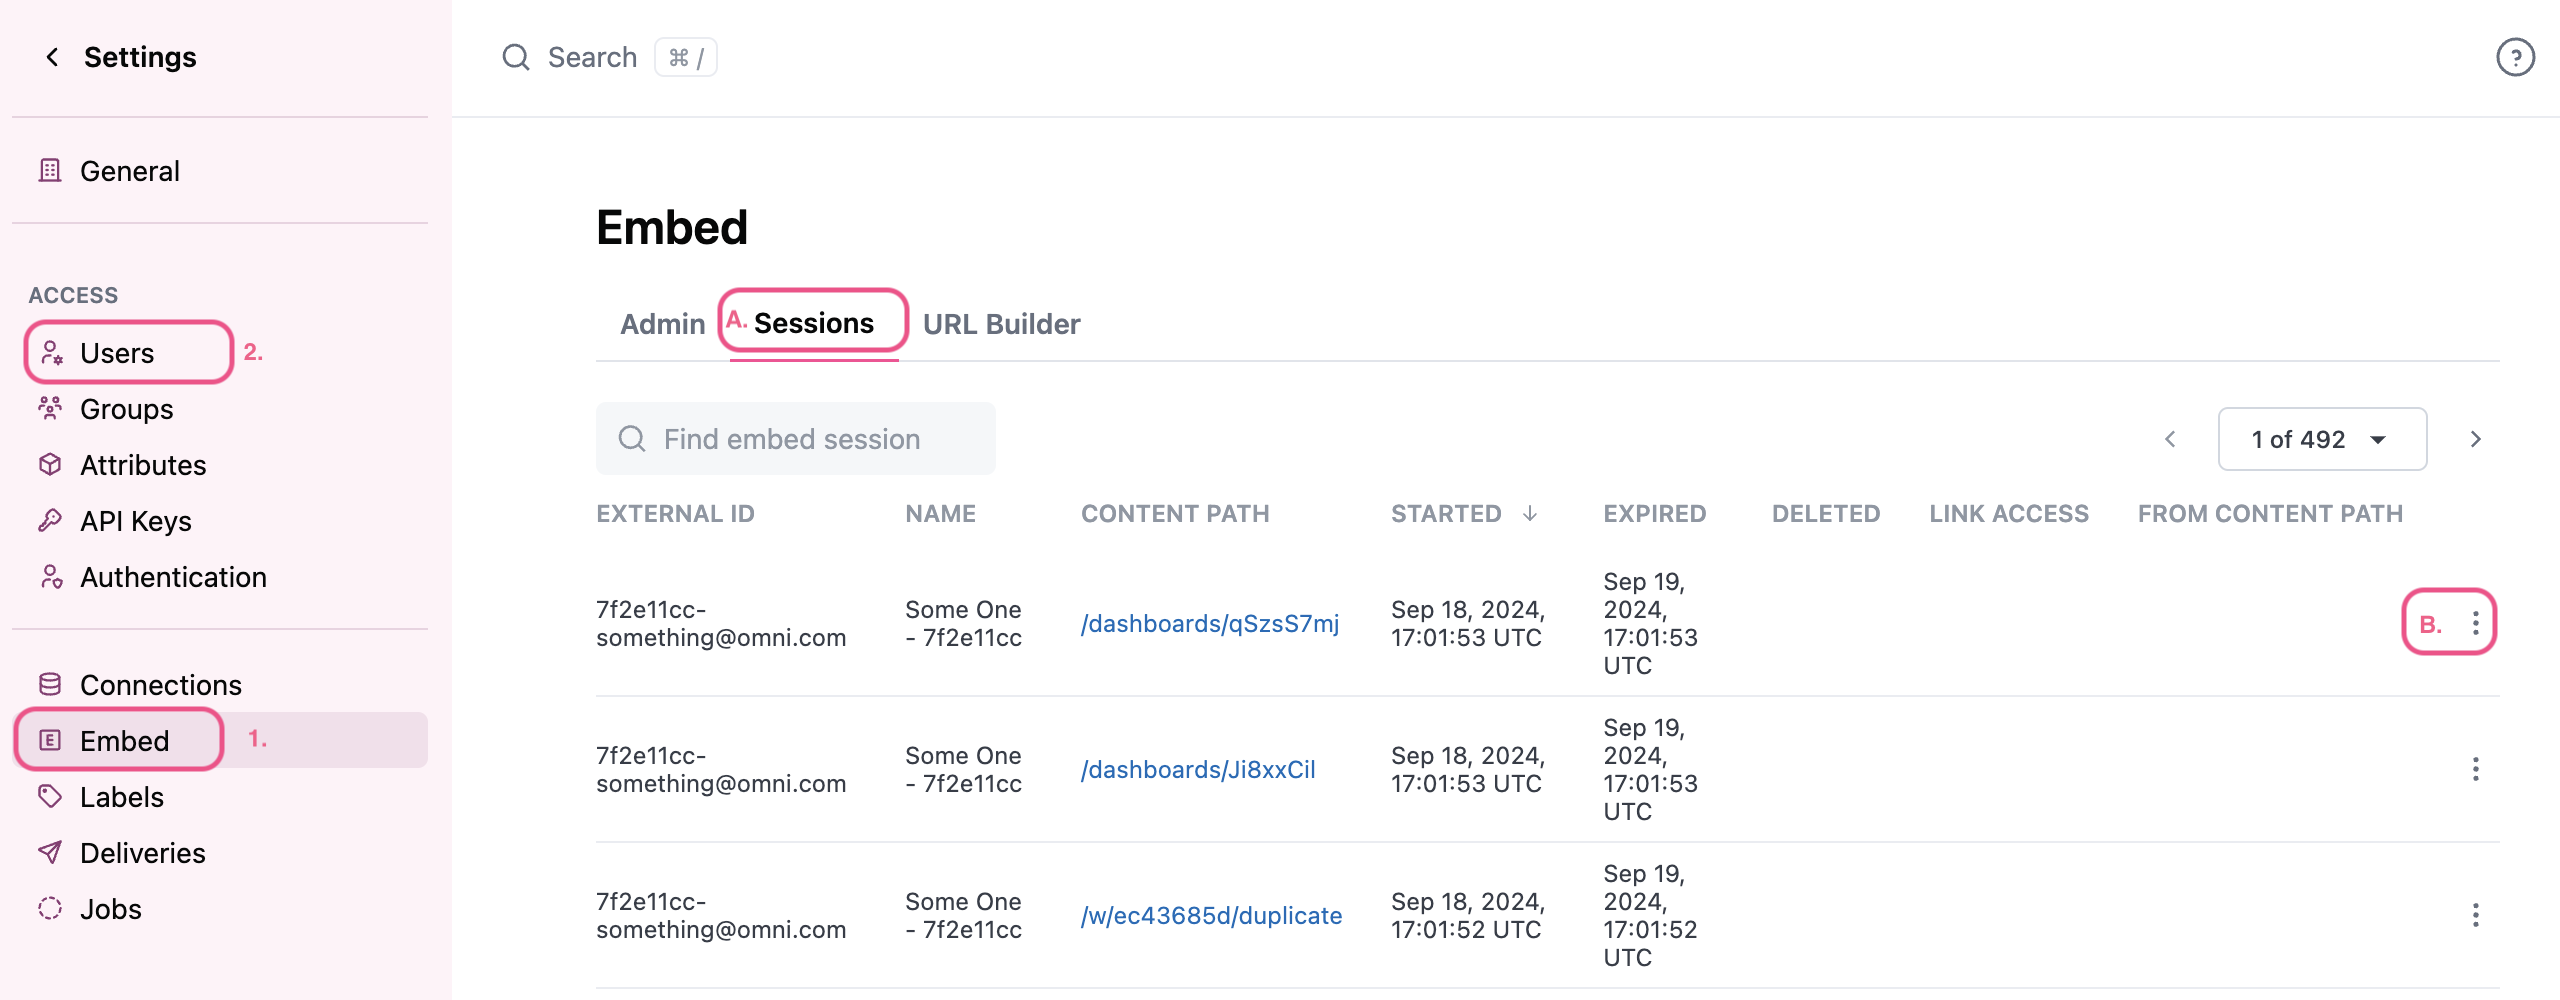The image size is (2560, 1000).
Task: Open the /dashboards/qSzsS7mj link
Action: click(1209, 624)
